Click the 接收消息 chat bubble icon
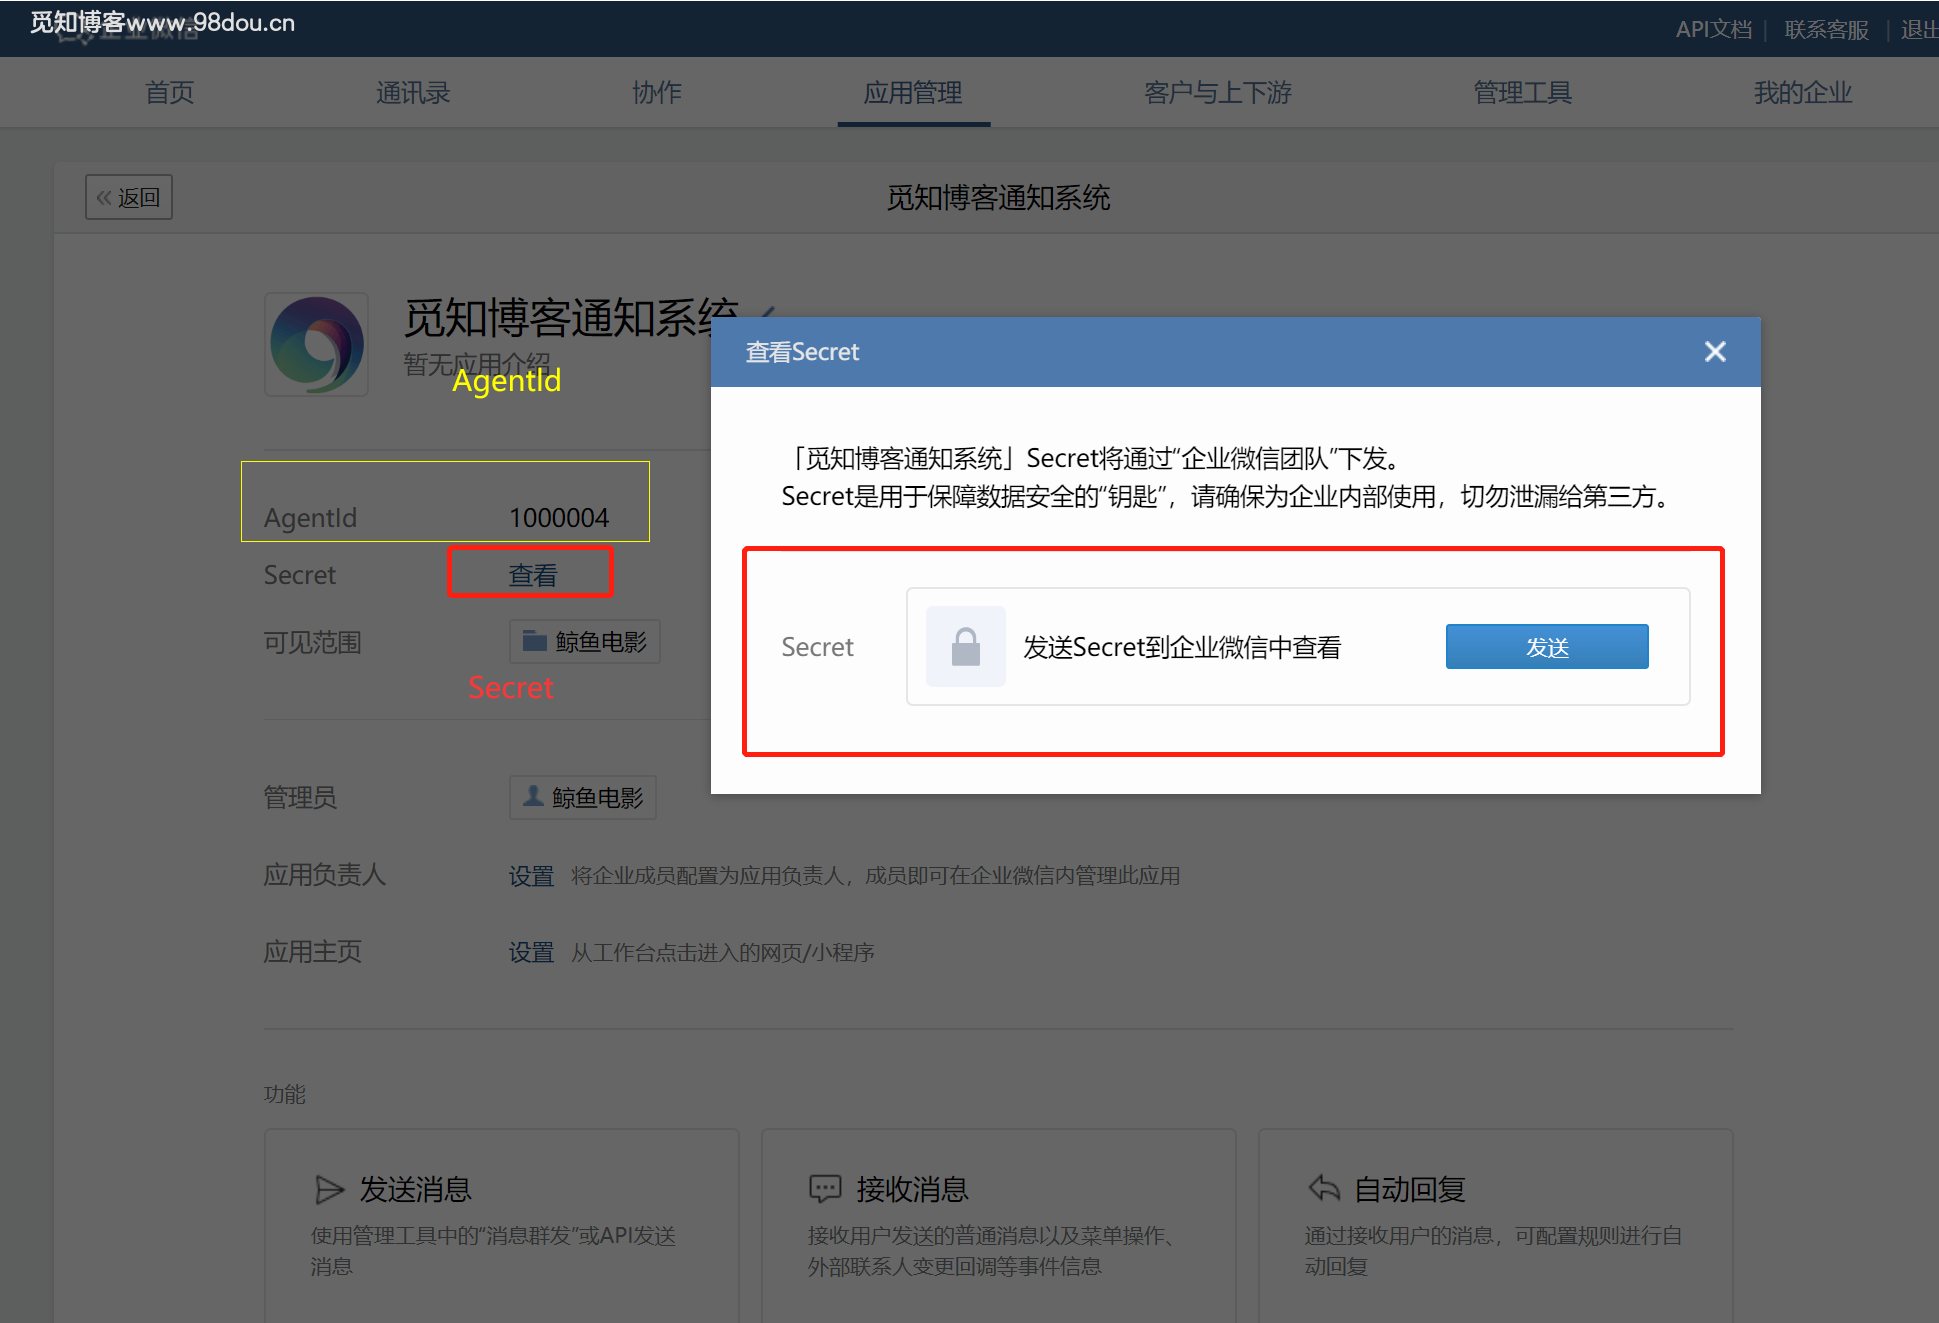The width and height of the screenshot is (1939, 1323). (x=825, y=1189)
